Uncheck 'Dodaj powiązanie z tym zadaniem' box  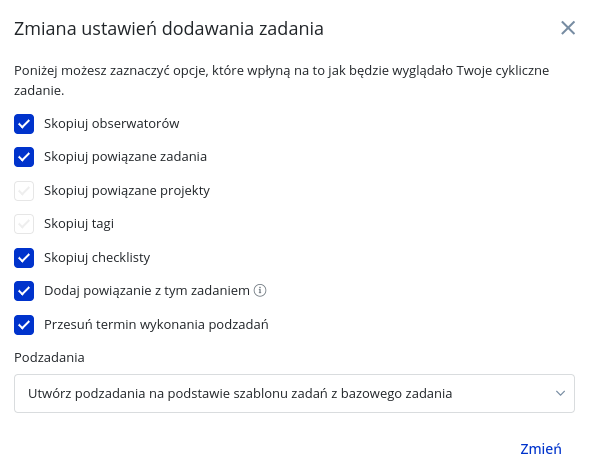pos(24,291)
